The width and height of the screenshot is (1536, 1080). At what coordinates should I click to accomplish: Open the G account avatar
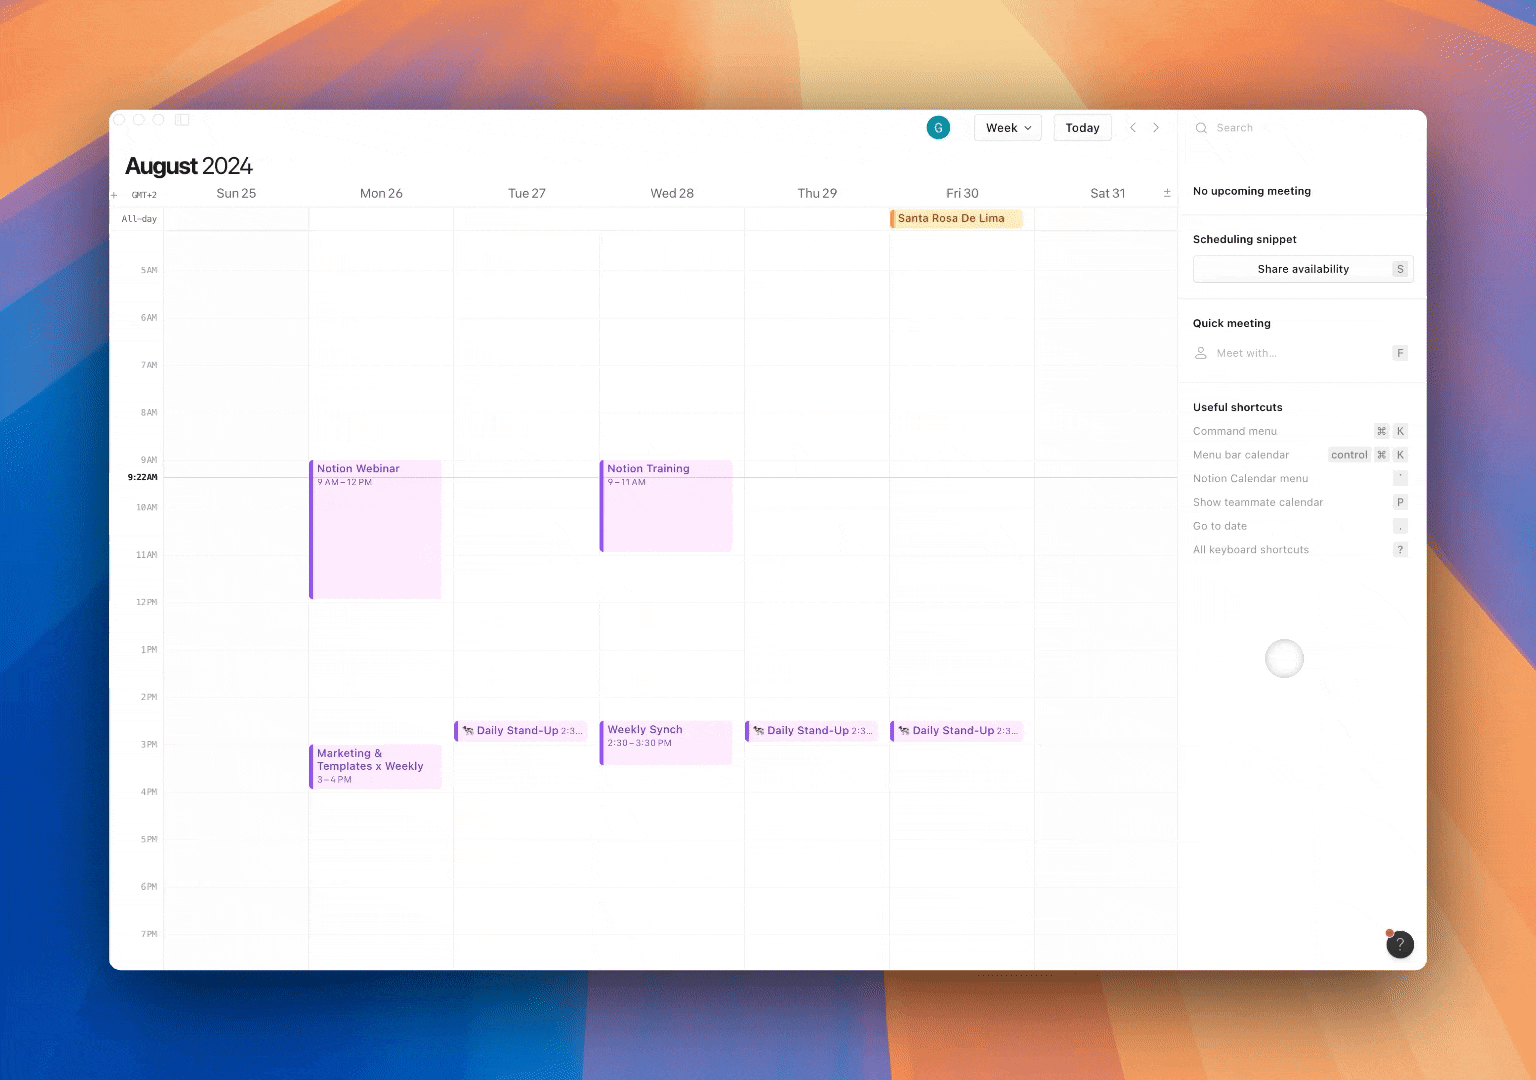pyautogui.click(x=938, y=128)
